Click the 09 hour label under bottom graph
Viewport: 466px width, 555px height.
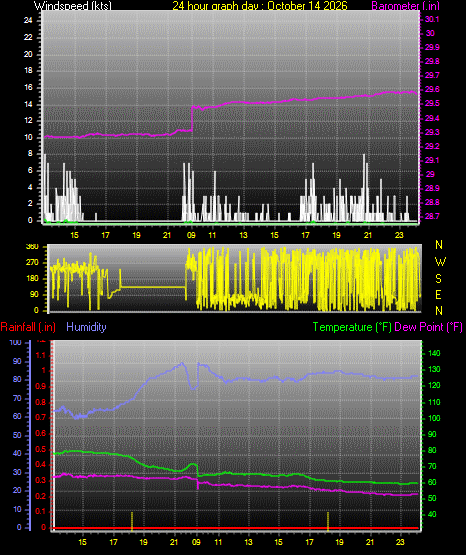[196, 542]
